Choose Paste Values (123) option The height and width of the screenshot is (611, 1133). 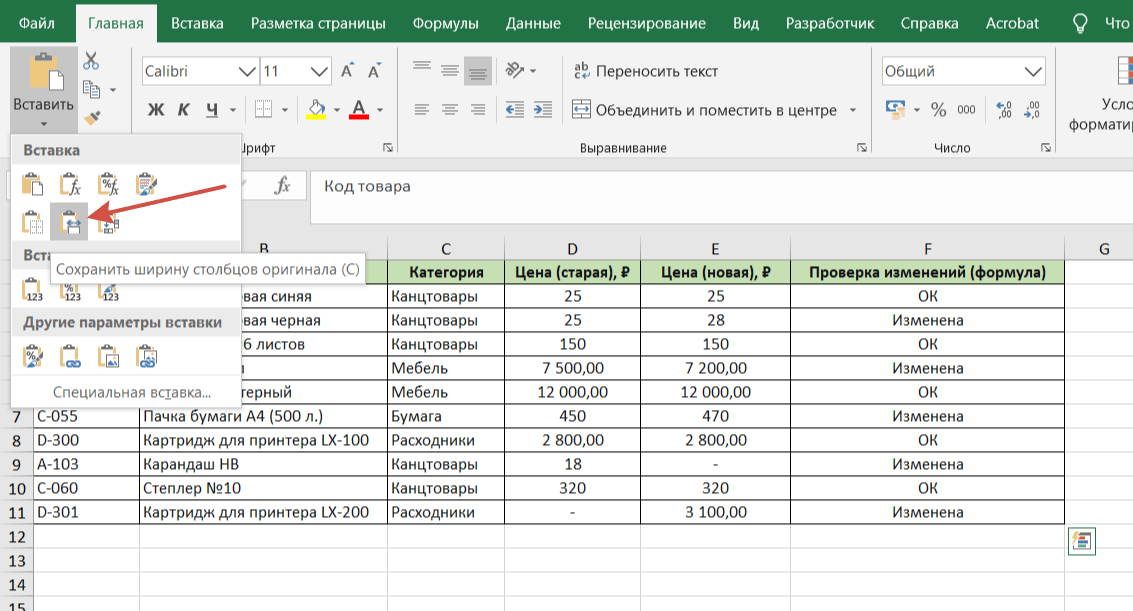pos(32,290)
